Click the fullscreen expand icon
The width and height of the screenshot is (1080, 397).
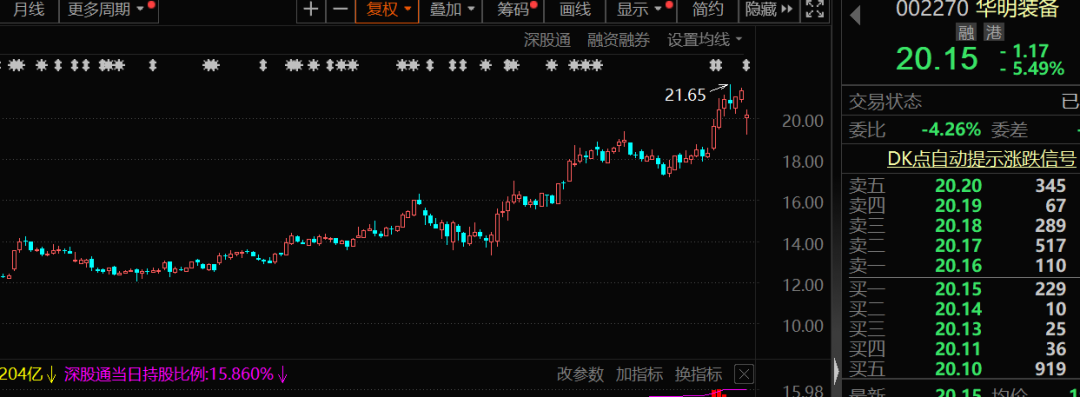(x=815, y=10)
